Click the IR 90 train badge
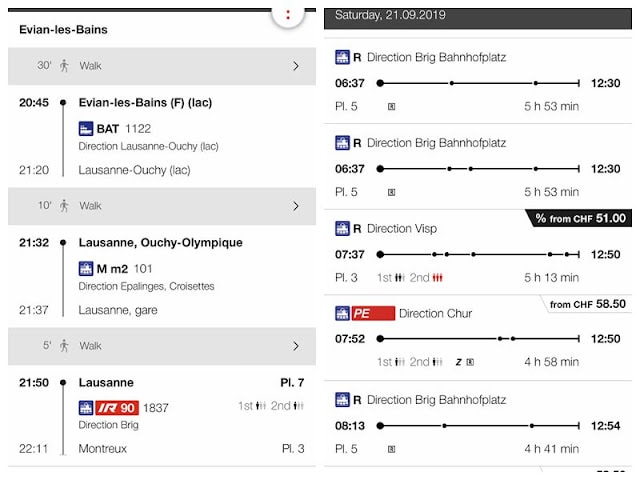 click(x=117, y=407)
